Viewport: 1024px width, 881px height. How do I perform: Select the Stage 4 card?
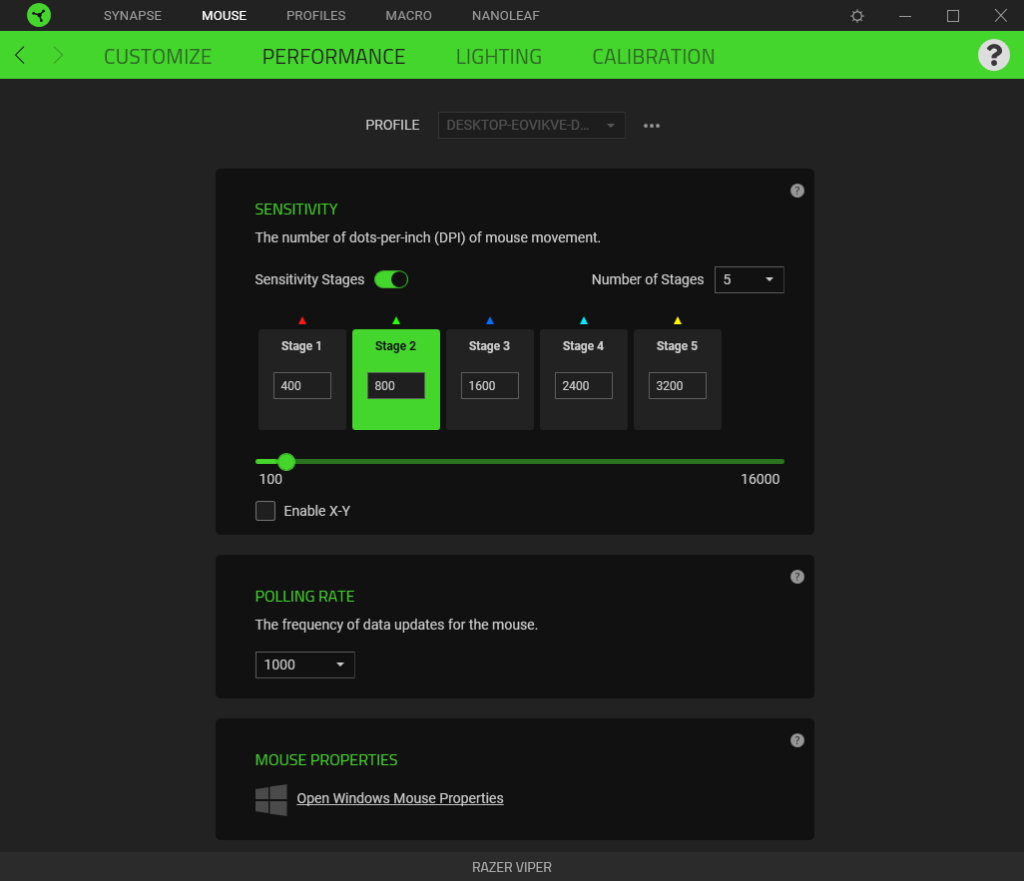584,379
